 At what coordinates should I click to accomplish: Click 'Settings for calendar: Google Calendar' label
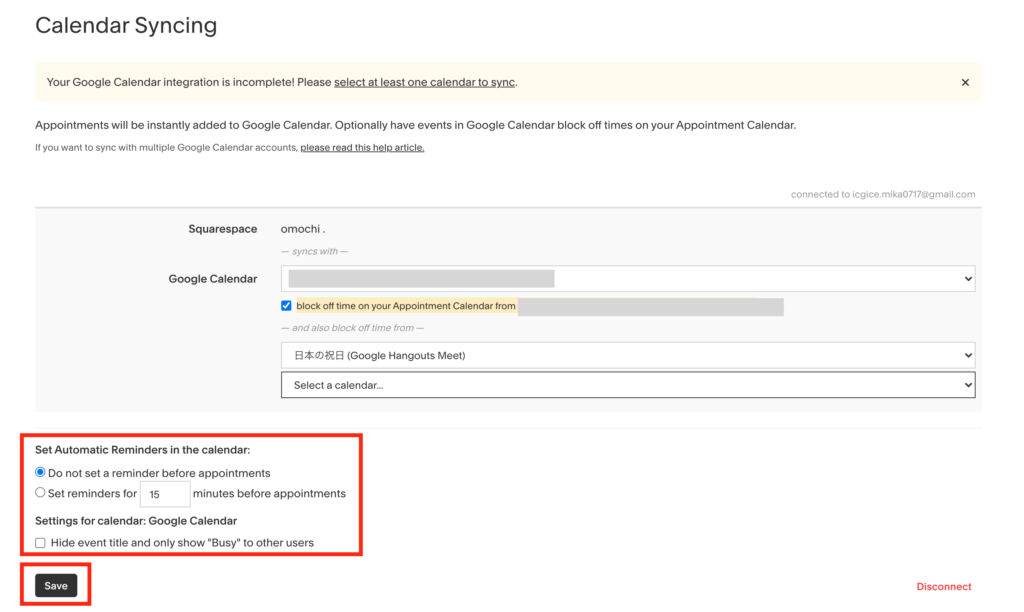(x=136, y=521)
